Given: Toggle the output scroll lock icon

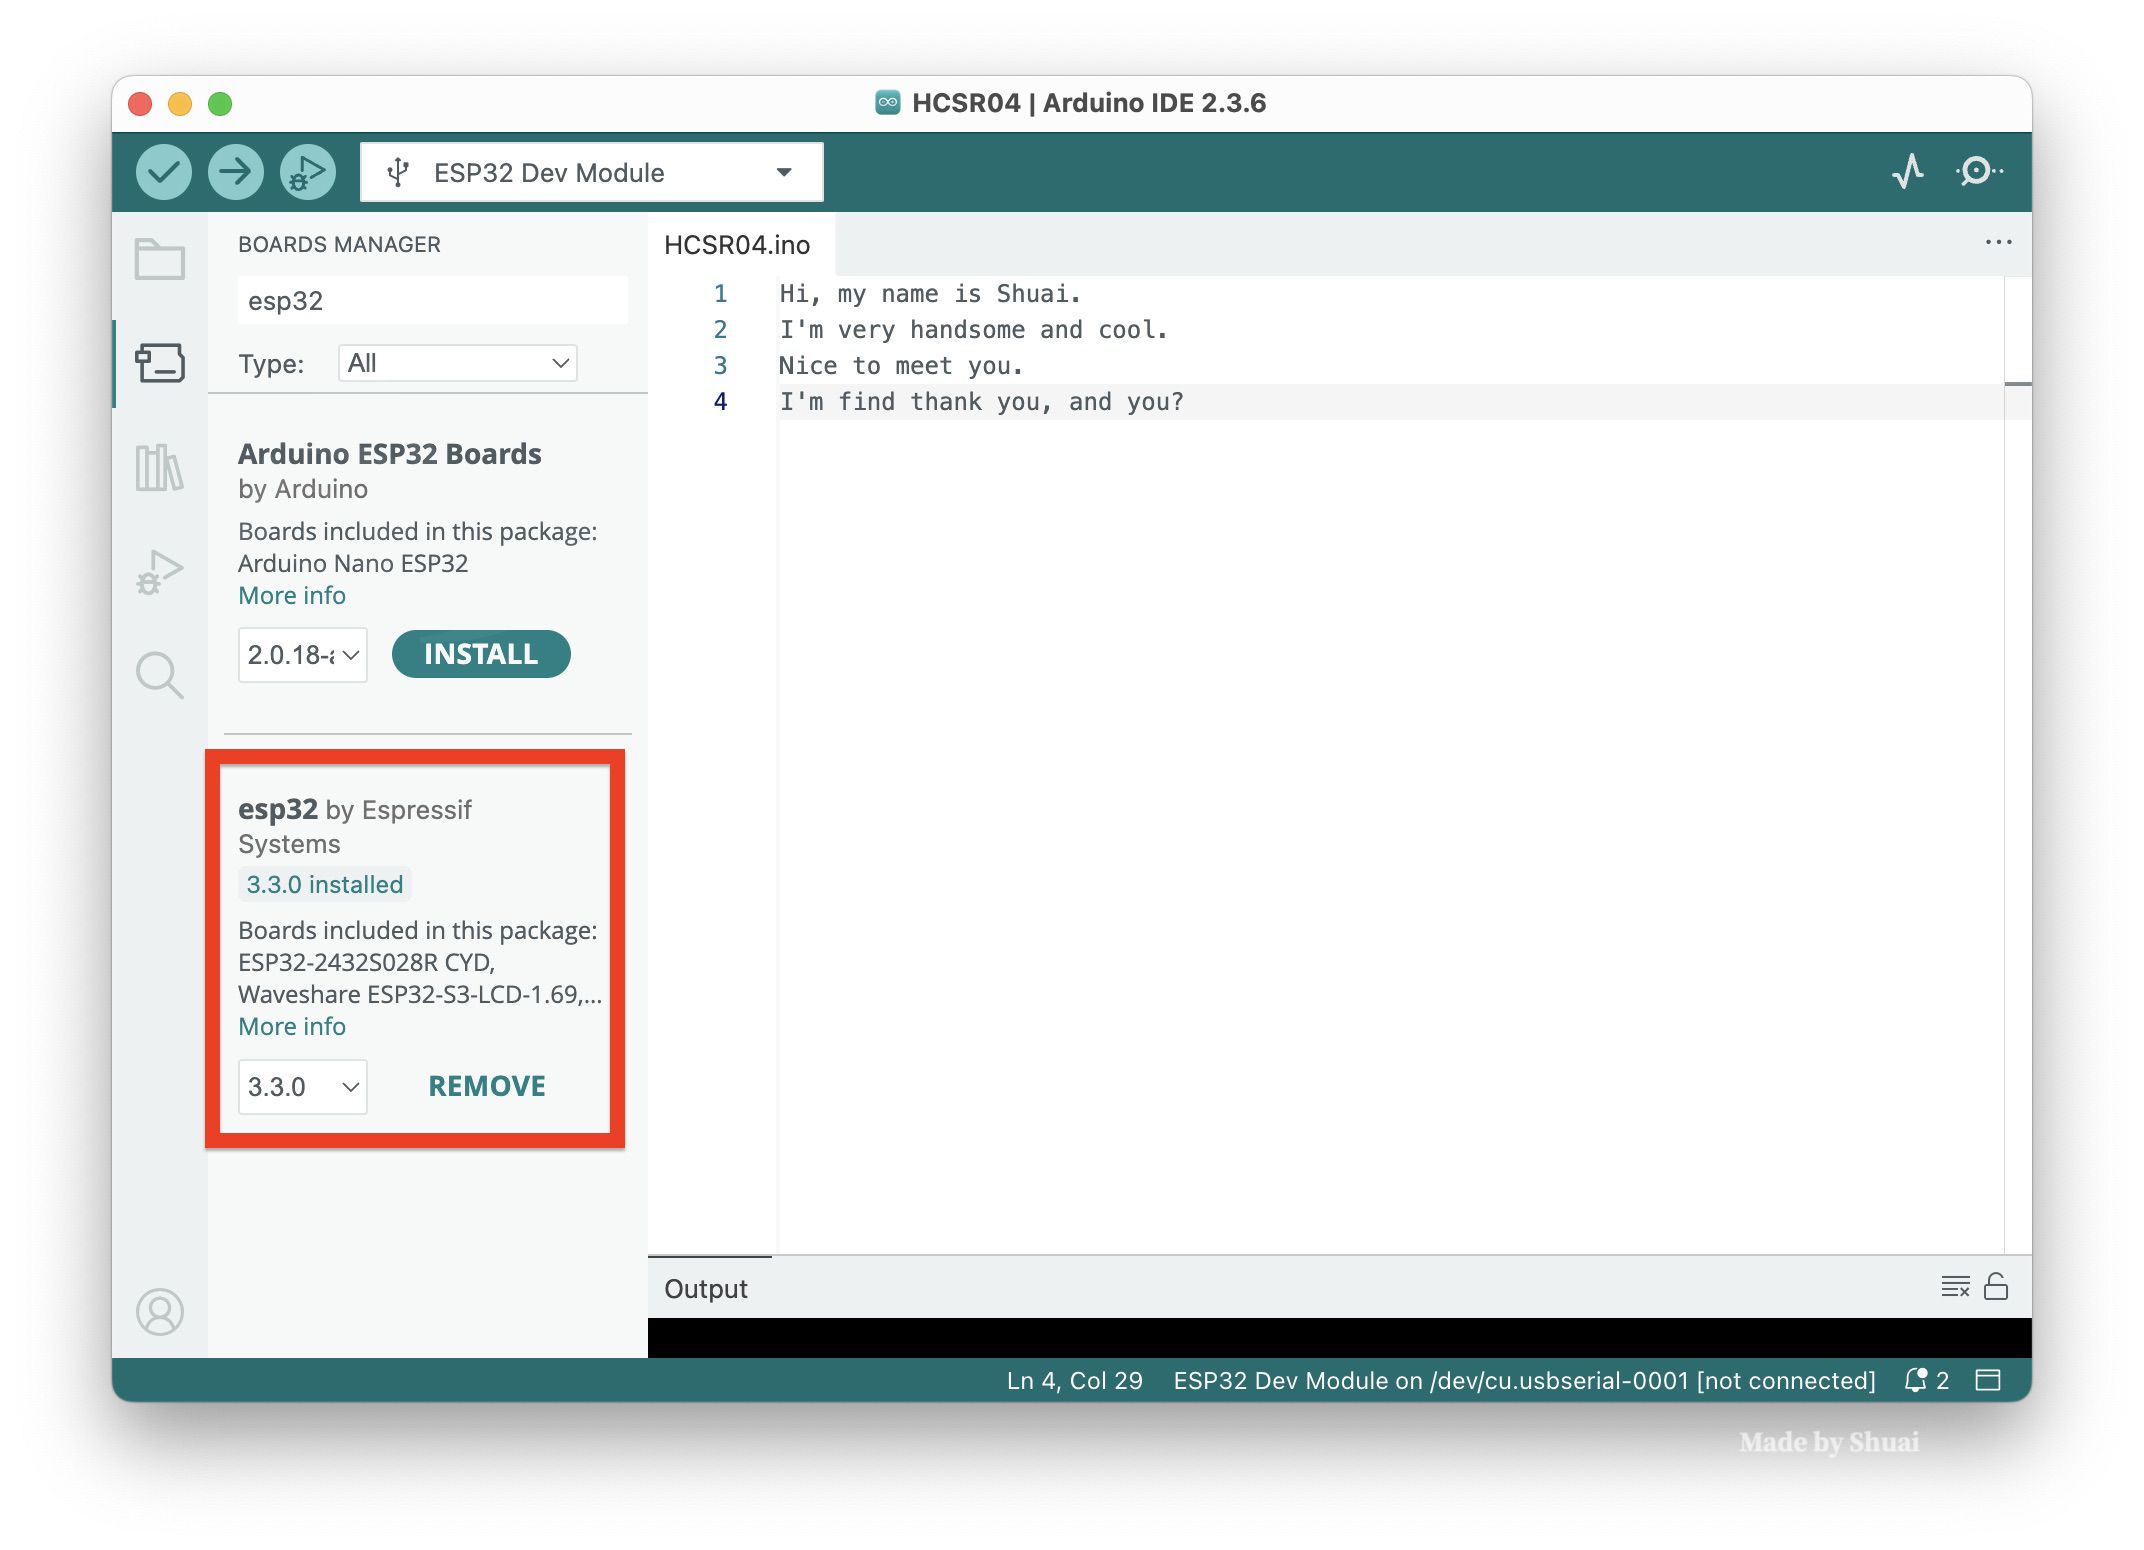Looking at the screenshot, I should (x=1996, y=1287).
